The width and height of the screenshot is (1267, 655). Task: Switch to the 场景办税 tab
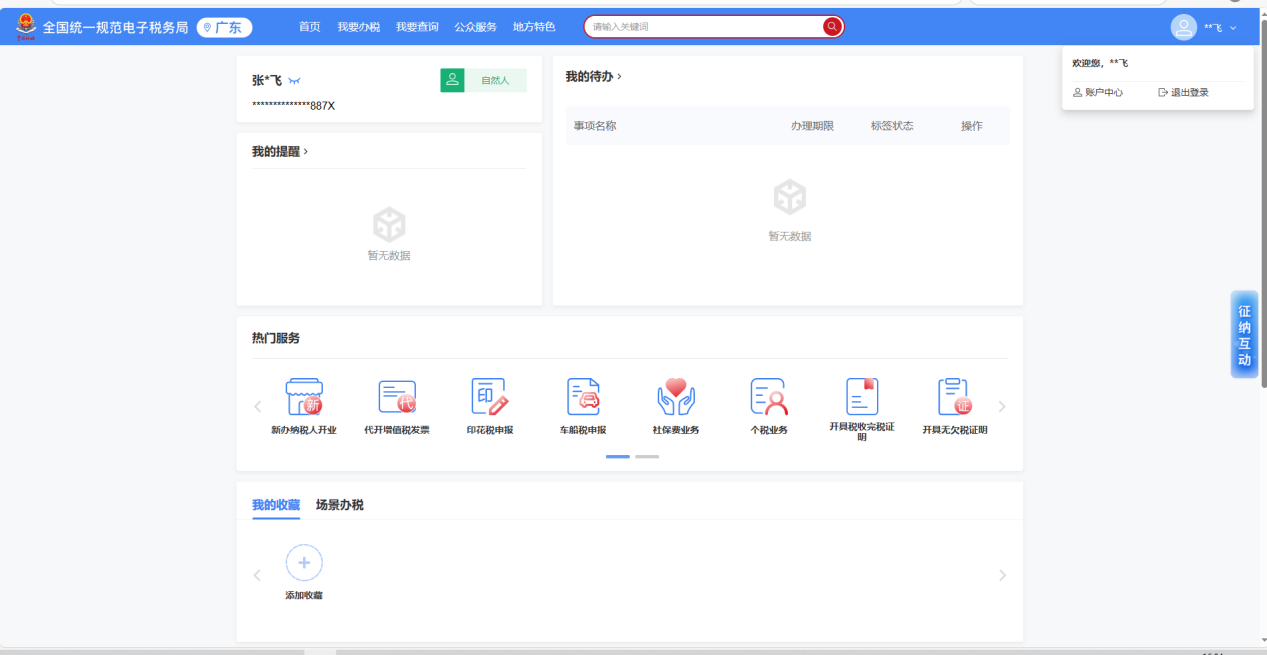340,505
